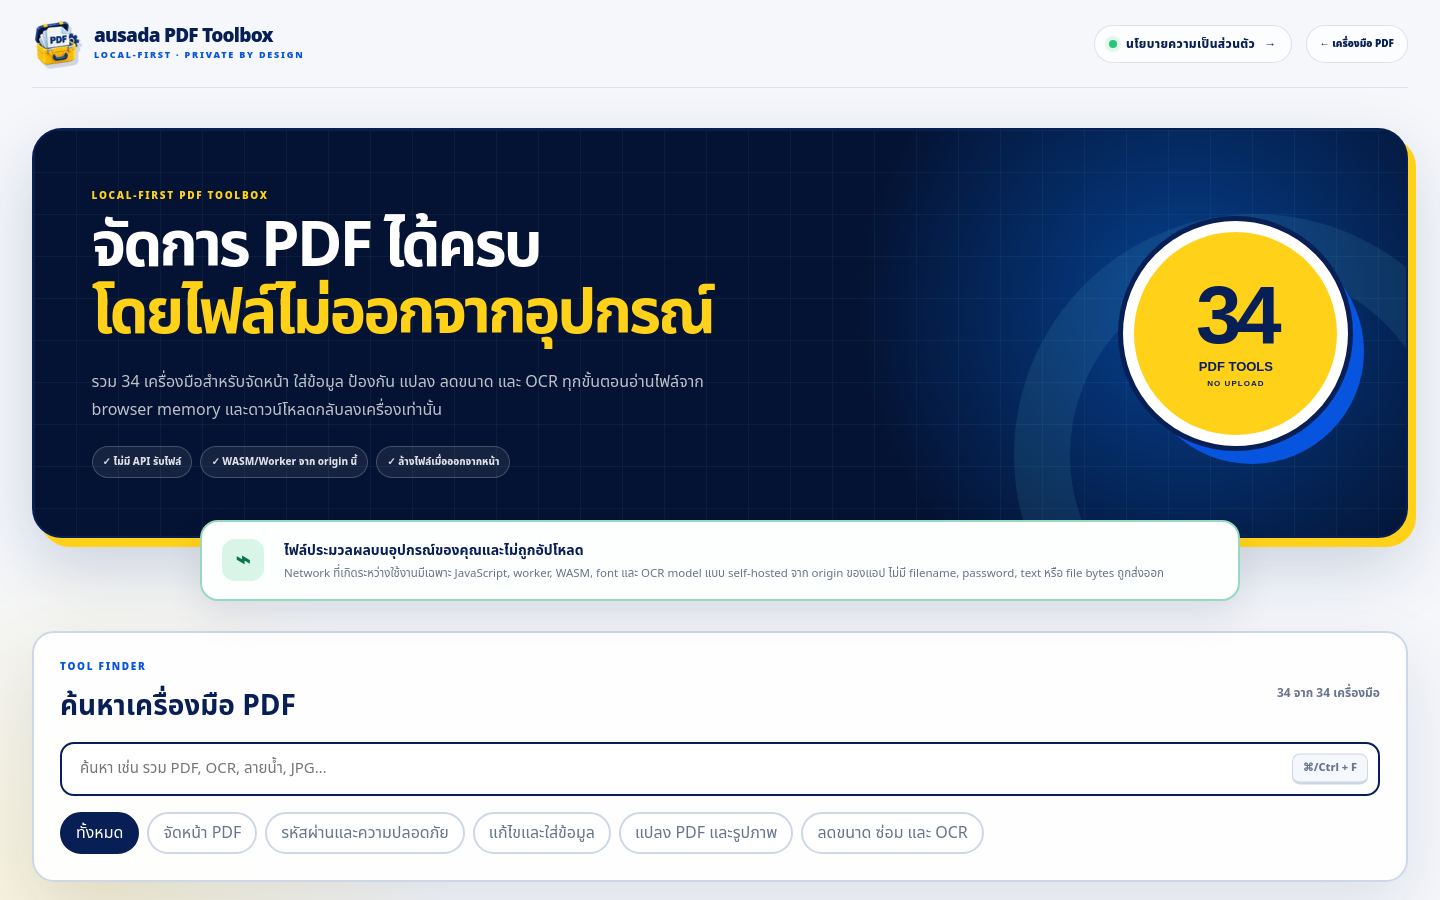The width and height of the screenshot is (1440, 900).
Task: Click the green status dot beside นโยบายความเป็นส่วนตัว
Action: tap(1112, 44)
